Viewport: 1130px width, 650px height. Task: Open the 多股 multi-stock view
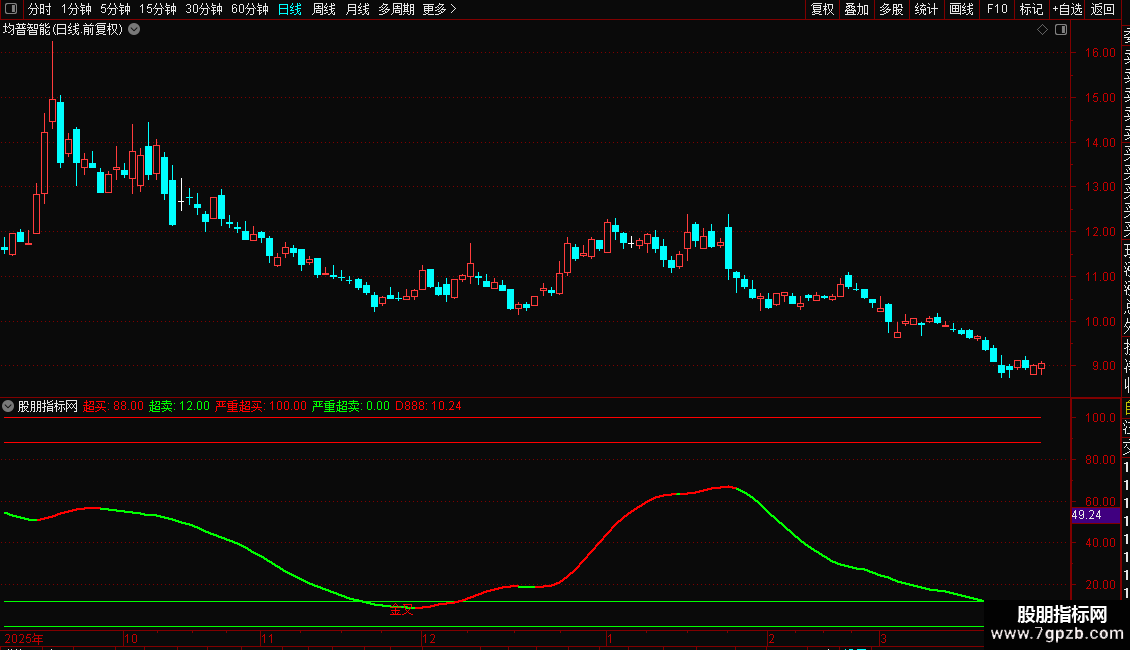click(x=891, y=9)
